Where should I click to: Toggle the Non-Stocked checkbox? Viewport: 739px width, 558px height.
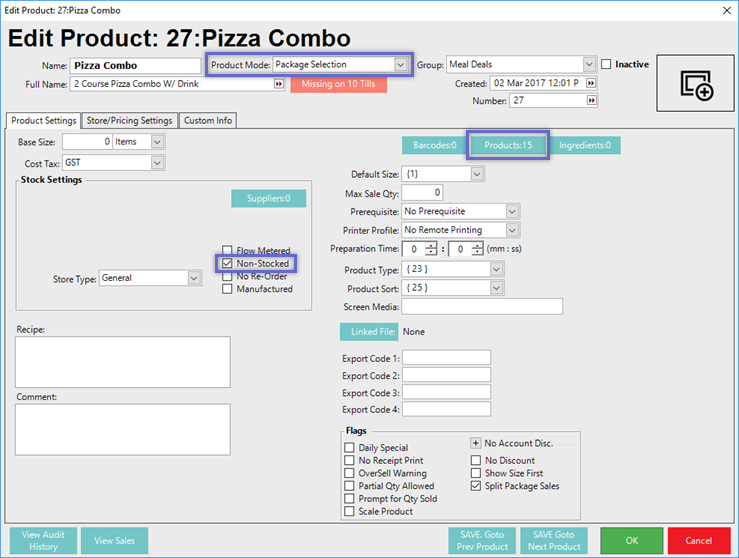(x=228, y=264)
